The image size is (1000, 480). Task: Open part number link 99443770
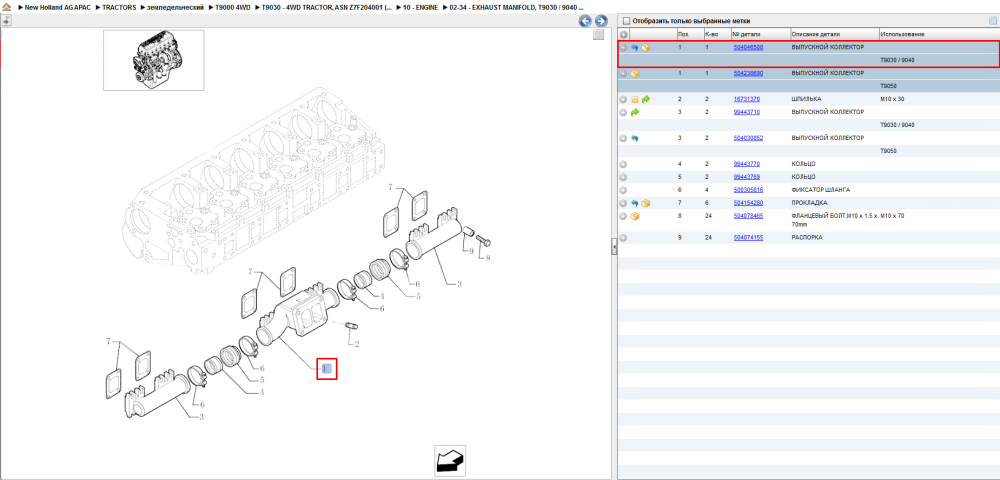pos(746,164)
